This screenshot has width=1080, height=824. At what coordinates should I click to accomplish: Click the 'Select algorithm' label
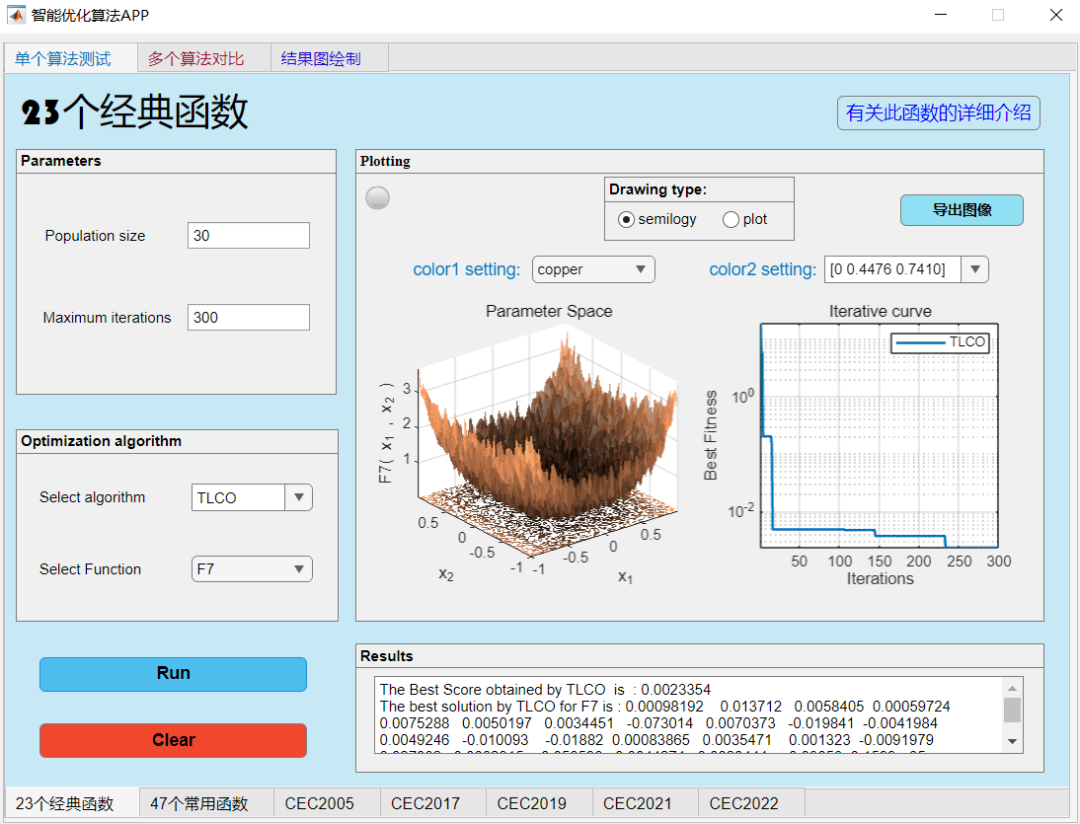click(92, 497)
